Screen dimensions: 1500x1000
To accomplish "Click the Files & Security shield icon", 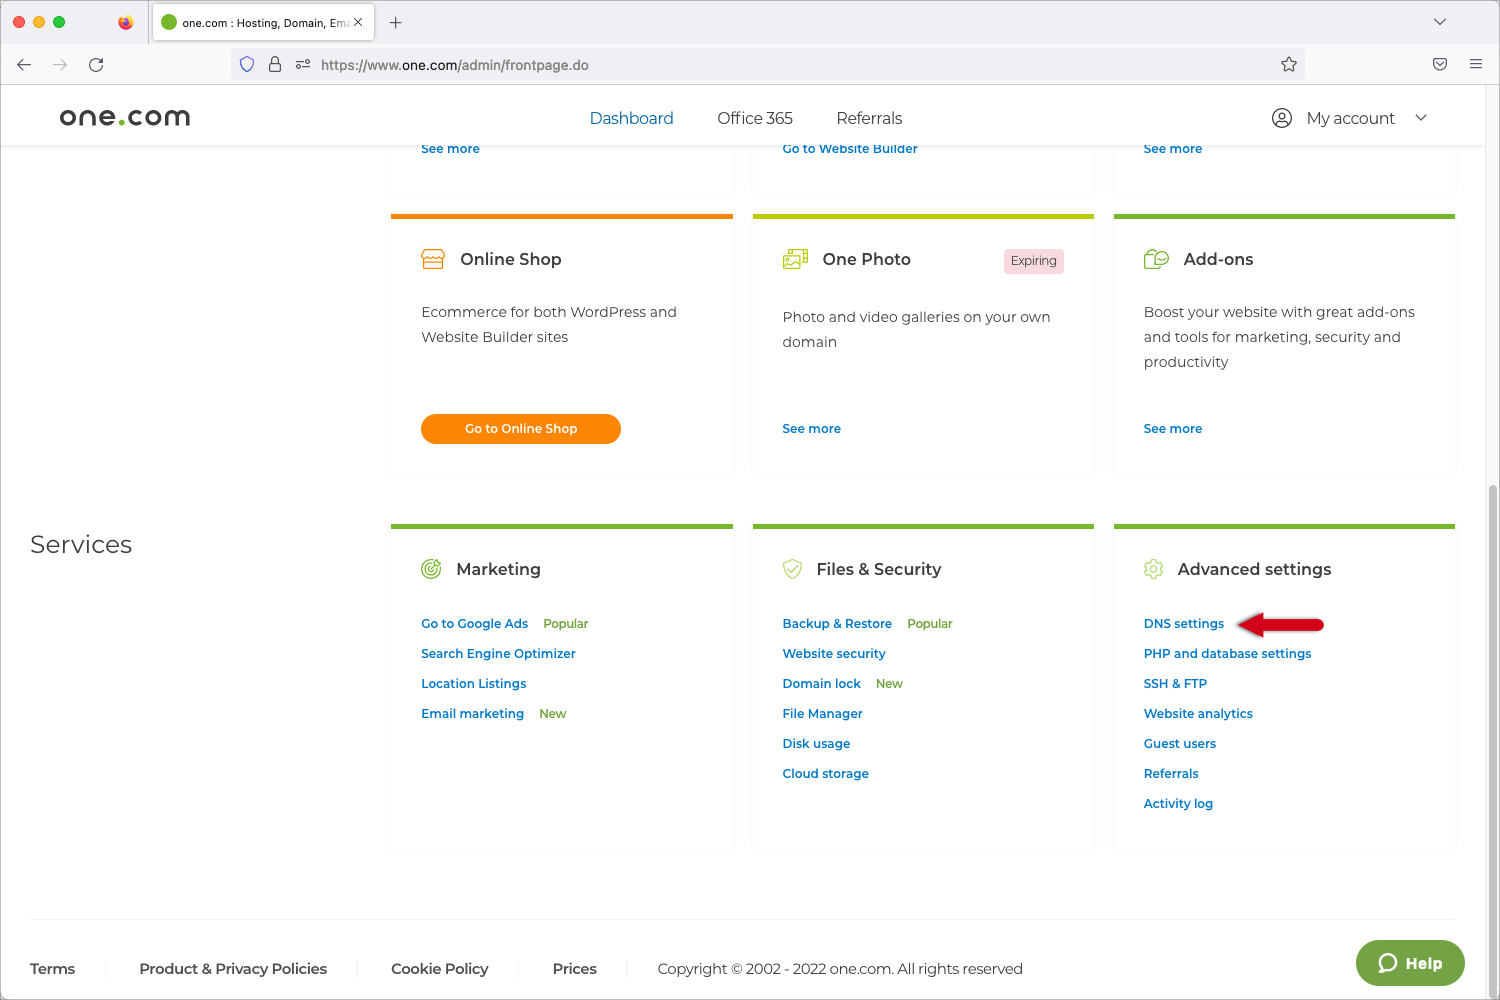I will point(792,568).
